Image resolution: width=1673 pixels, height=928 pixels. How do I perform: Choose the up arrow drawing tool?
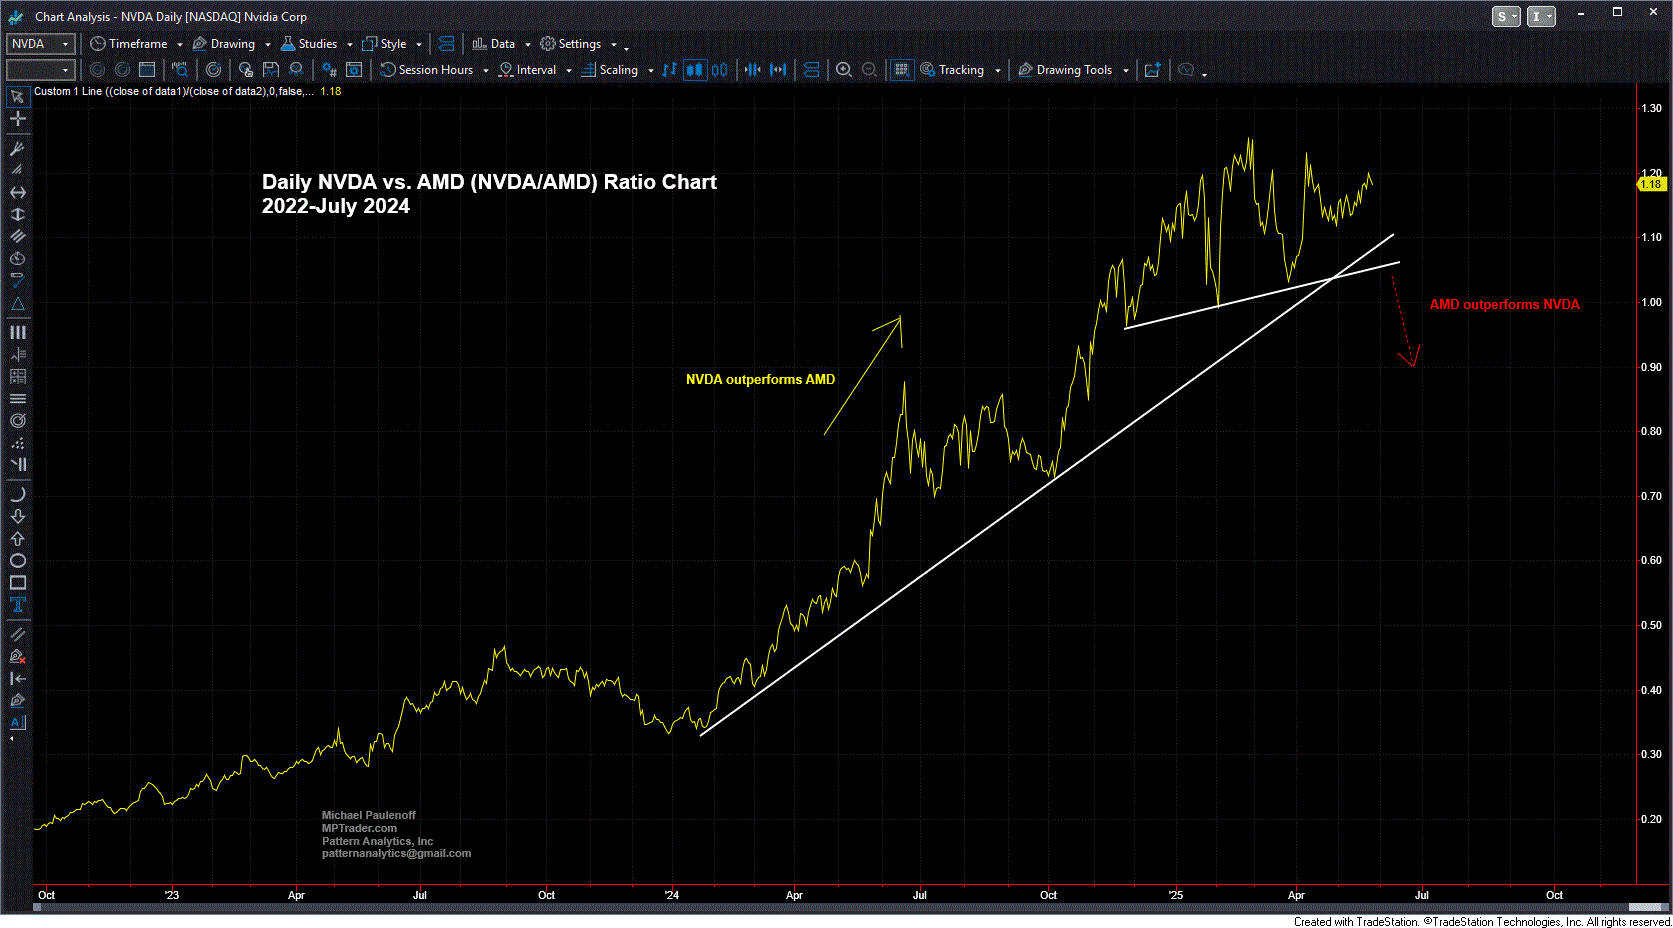coord(17,538)
